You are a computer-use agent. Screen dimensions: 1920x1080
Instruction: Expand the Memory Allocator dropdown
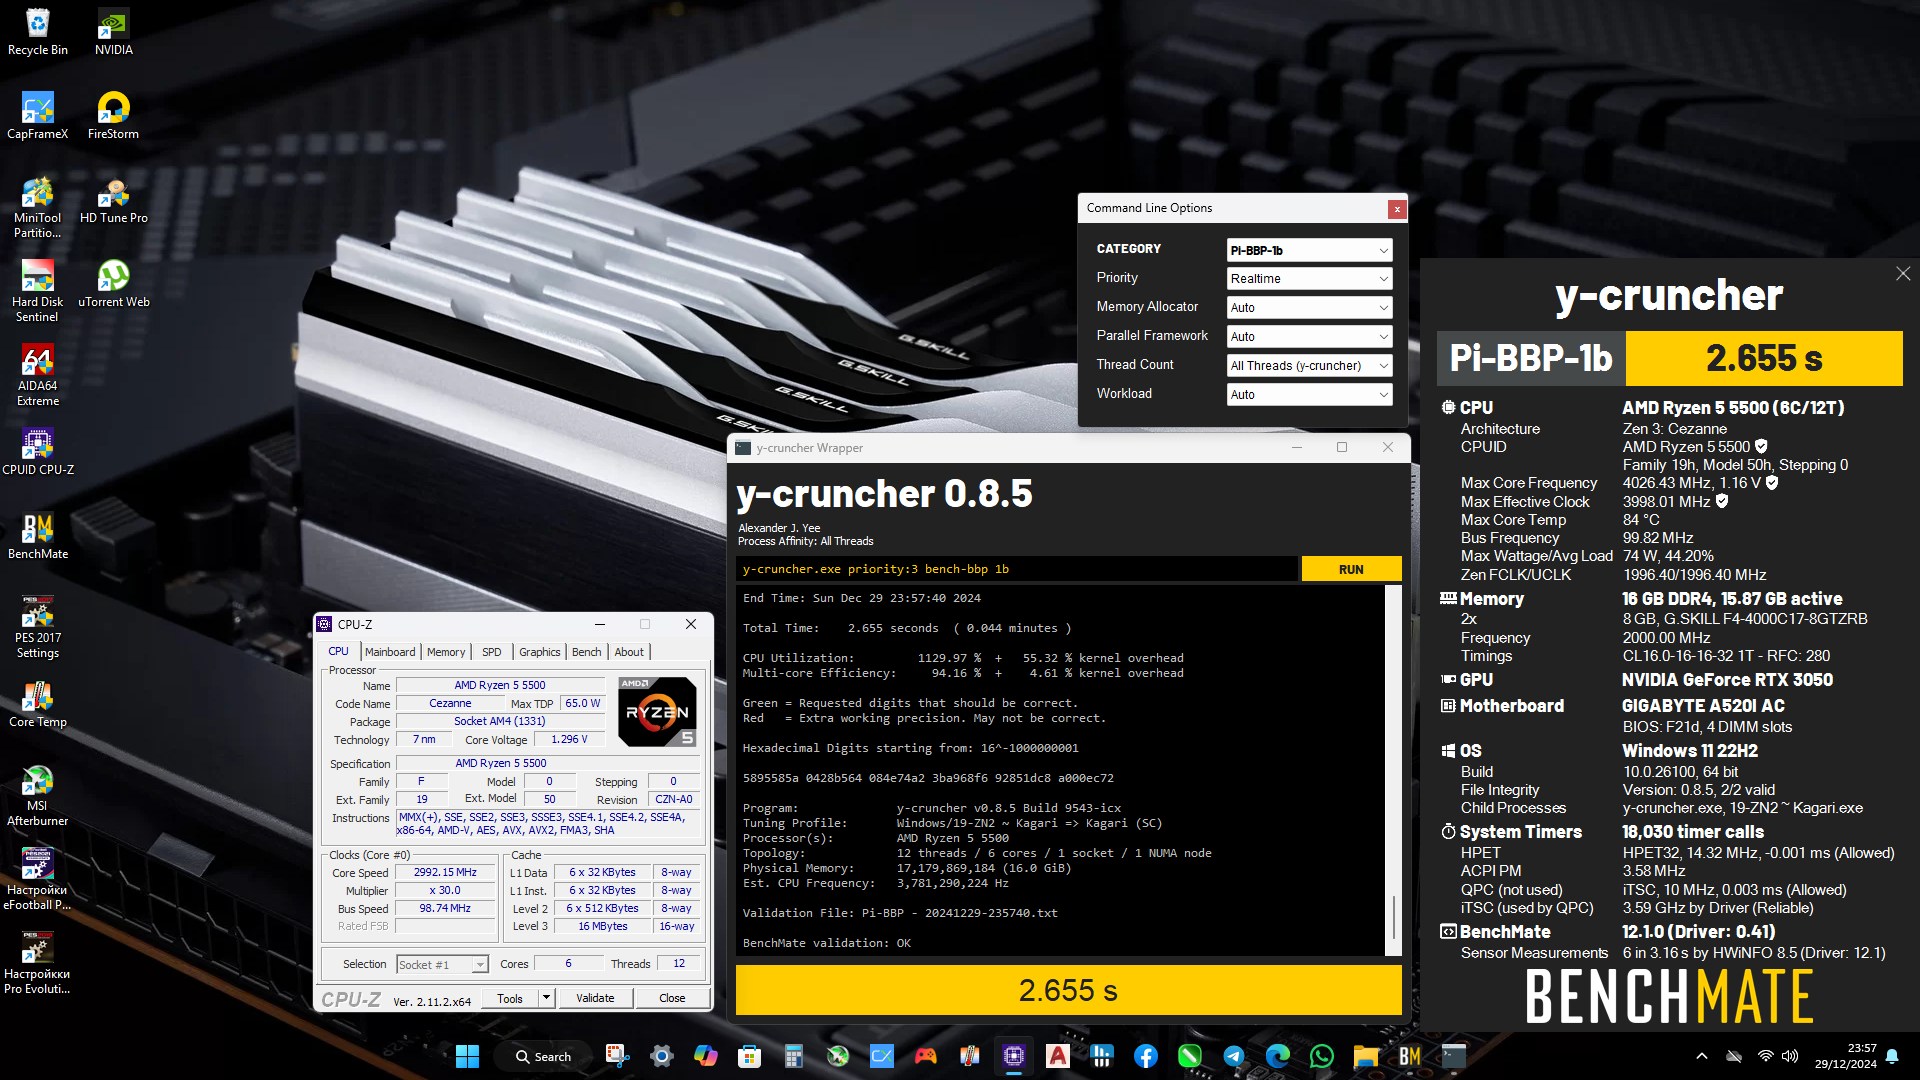click(1309, 308)
